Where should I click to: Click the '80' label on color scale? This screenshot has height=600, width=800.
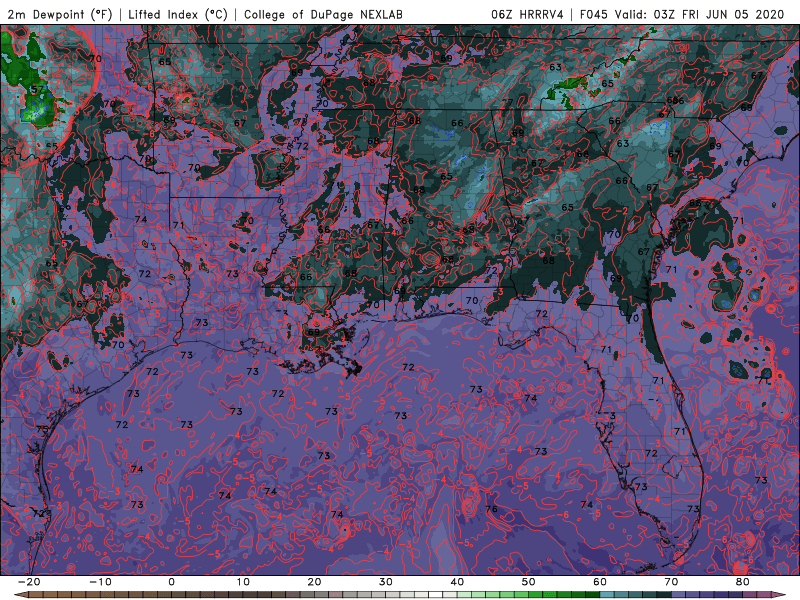click(743, 582)
